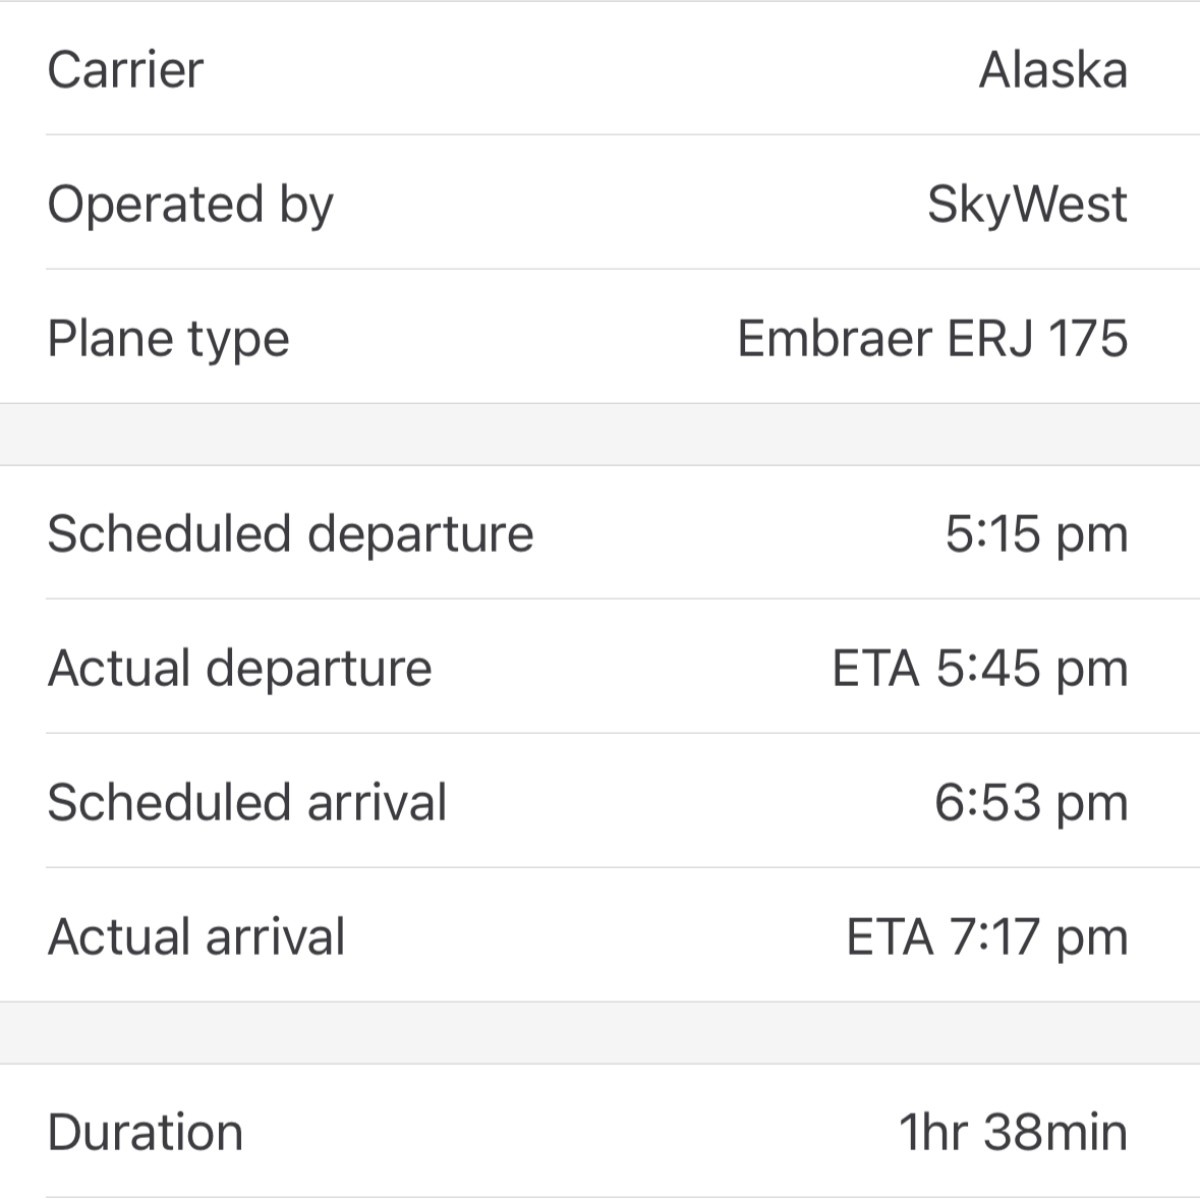
Task: Tap the Operated by row
Action: [600, 203]
